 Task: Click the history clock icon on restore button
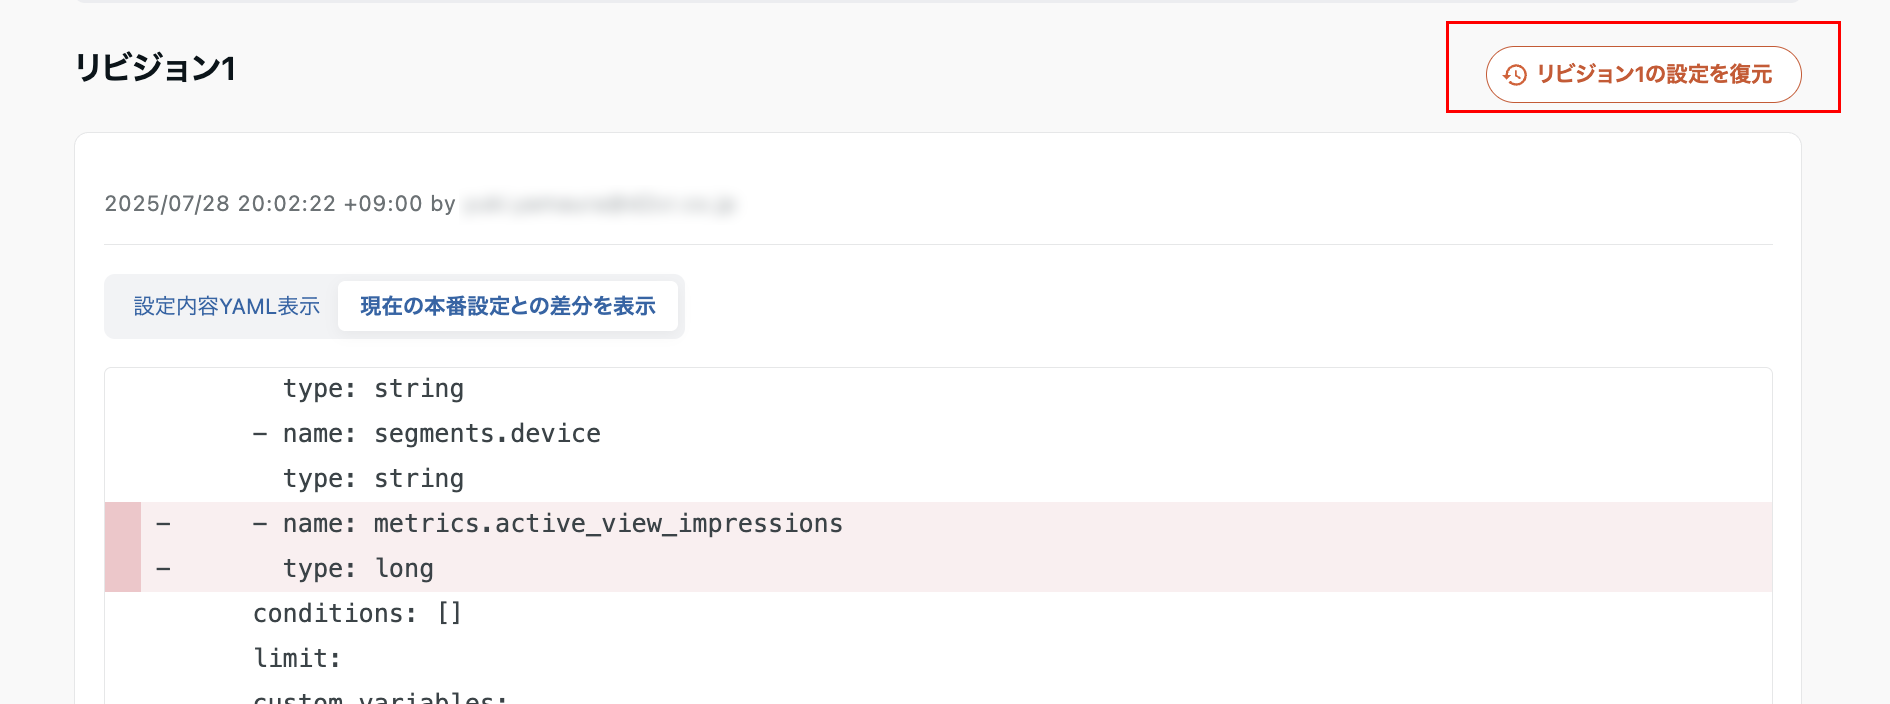click(1515, 75)
